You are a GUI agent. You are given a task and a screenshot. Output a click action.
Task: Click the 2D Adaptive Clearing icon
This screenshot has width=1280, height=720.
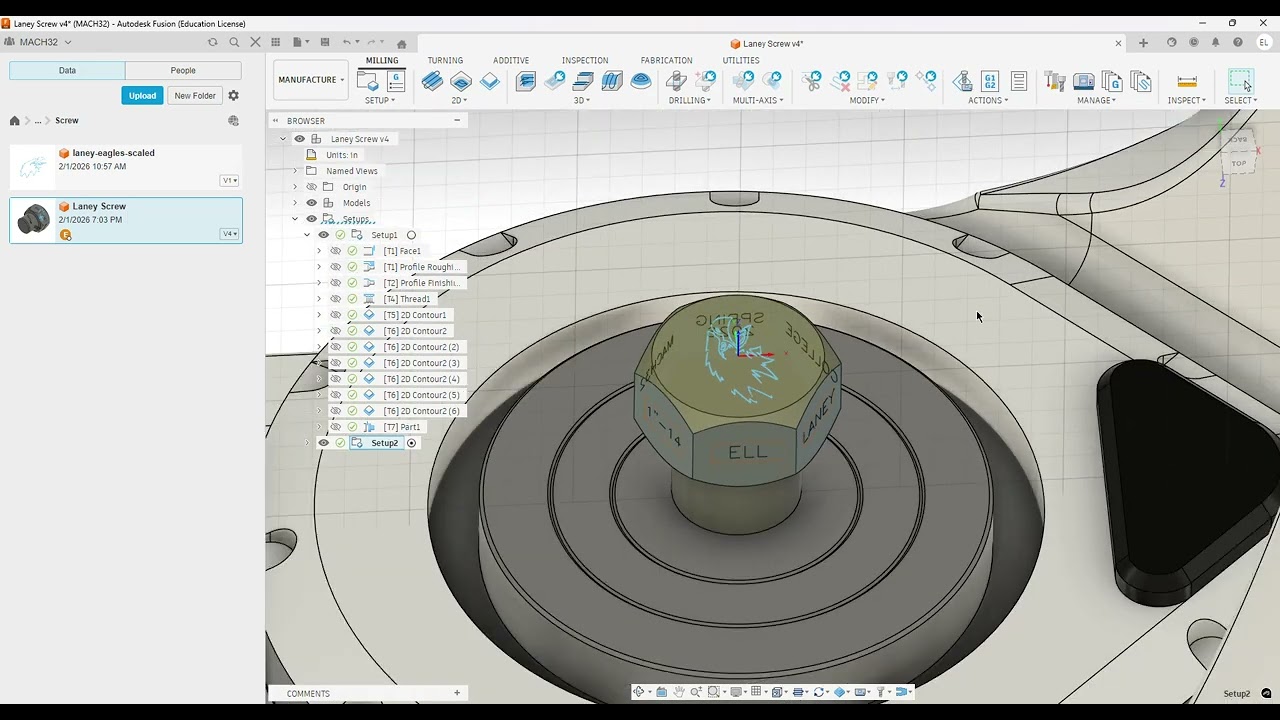pyautogui.click(x=432, y=81)
